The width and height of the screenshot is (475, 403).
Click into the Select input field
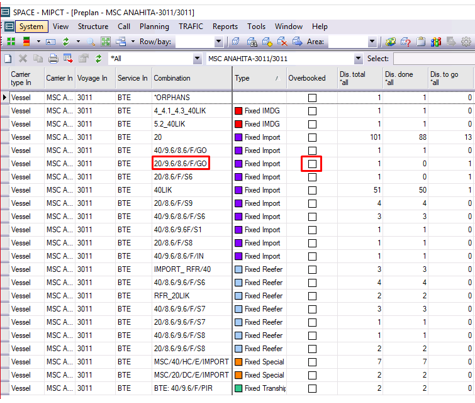[x=434, y=59]
